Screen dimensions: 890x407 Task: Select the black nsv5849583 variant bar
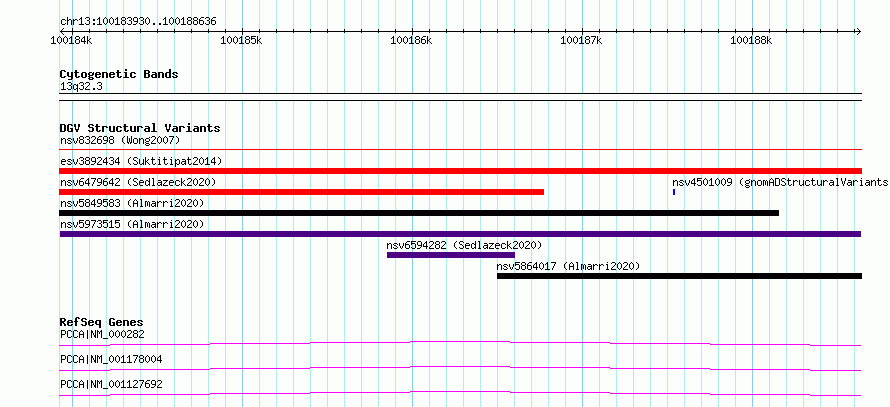point(419,213)
